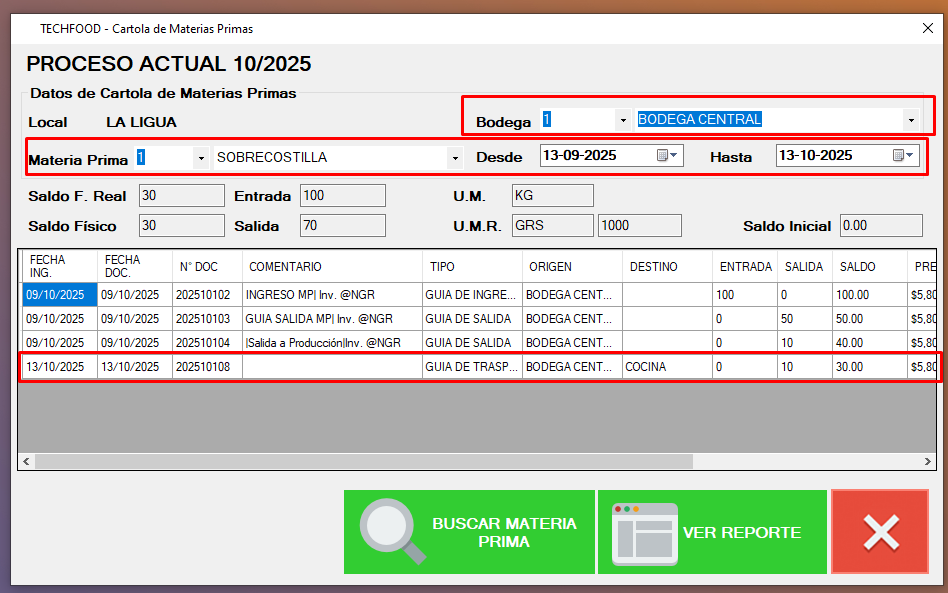Click the report window icon in Ver Reporte
The height and width of the screenshot is (593, 948).
coord(644,532)
